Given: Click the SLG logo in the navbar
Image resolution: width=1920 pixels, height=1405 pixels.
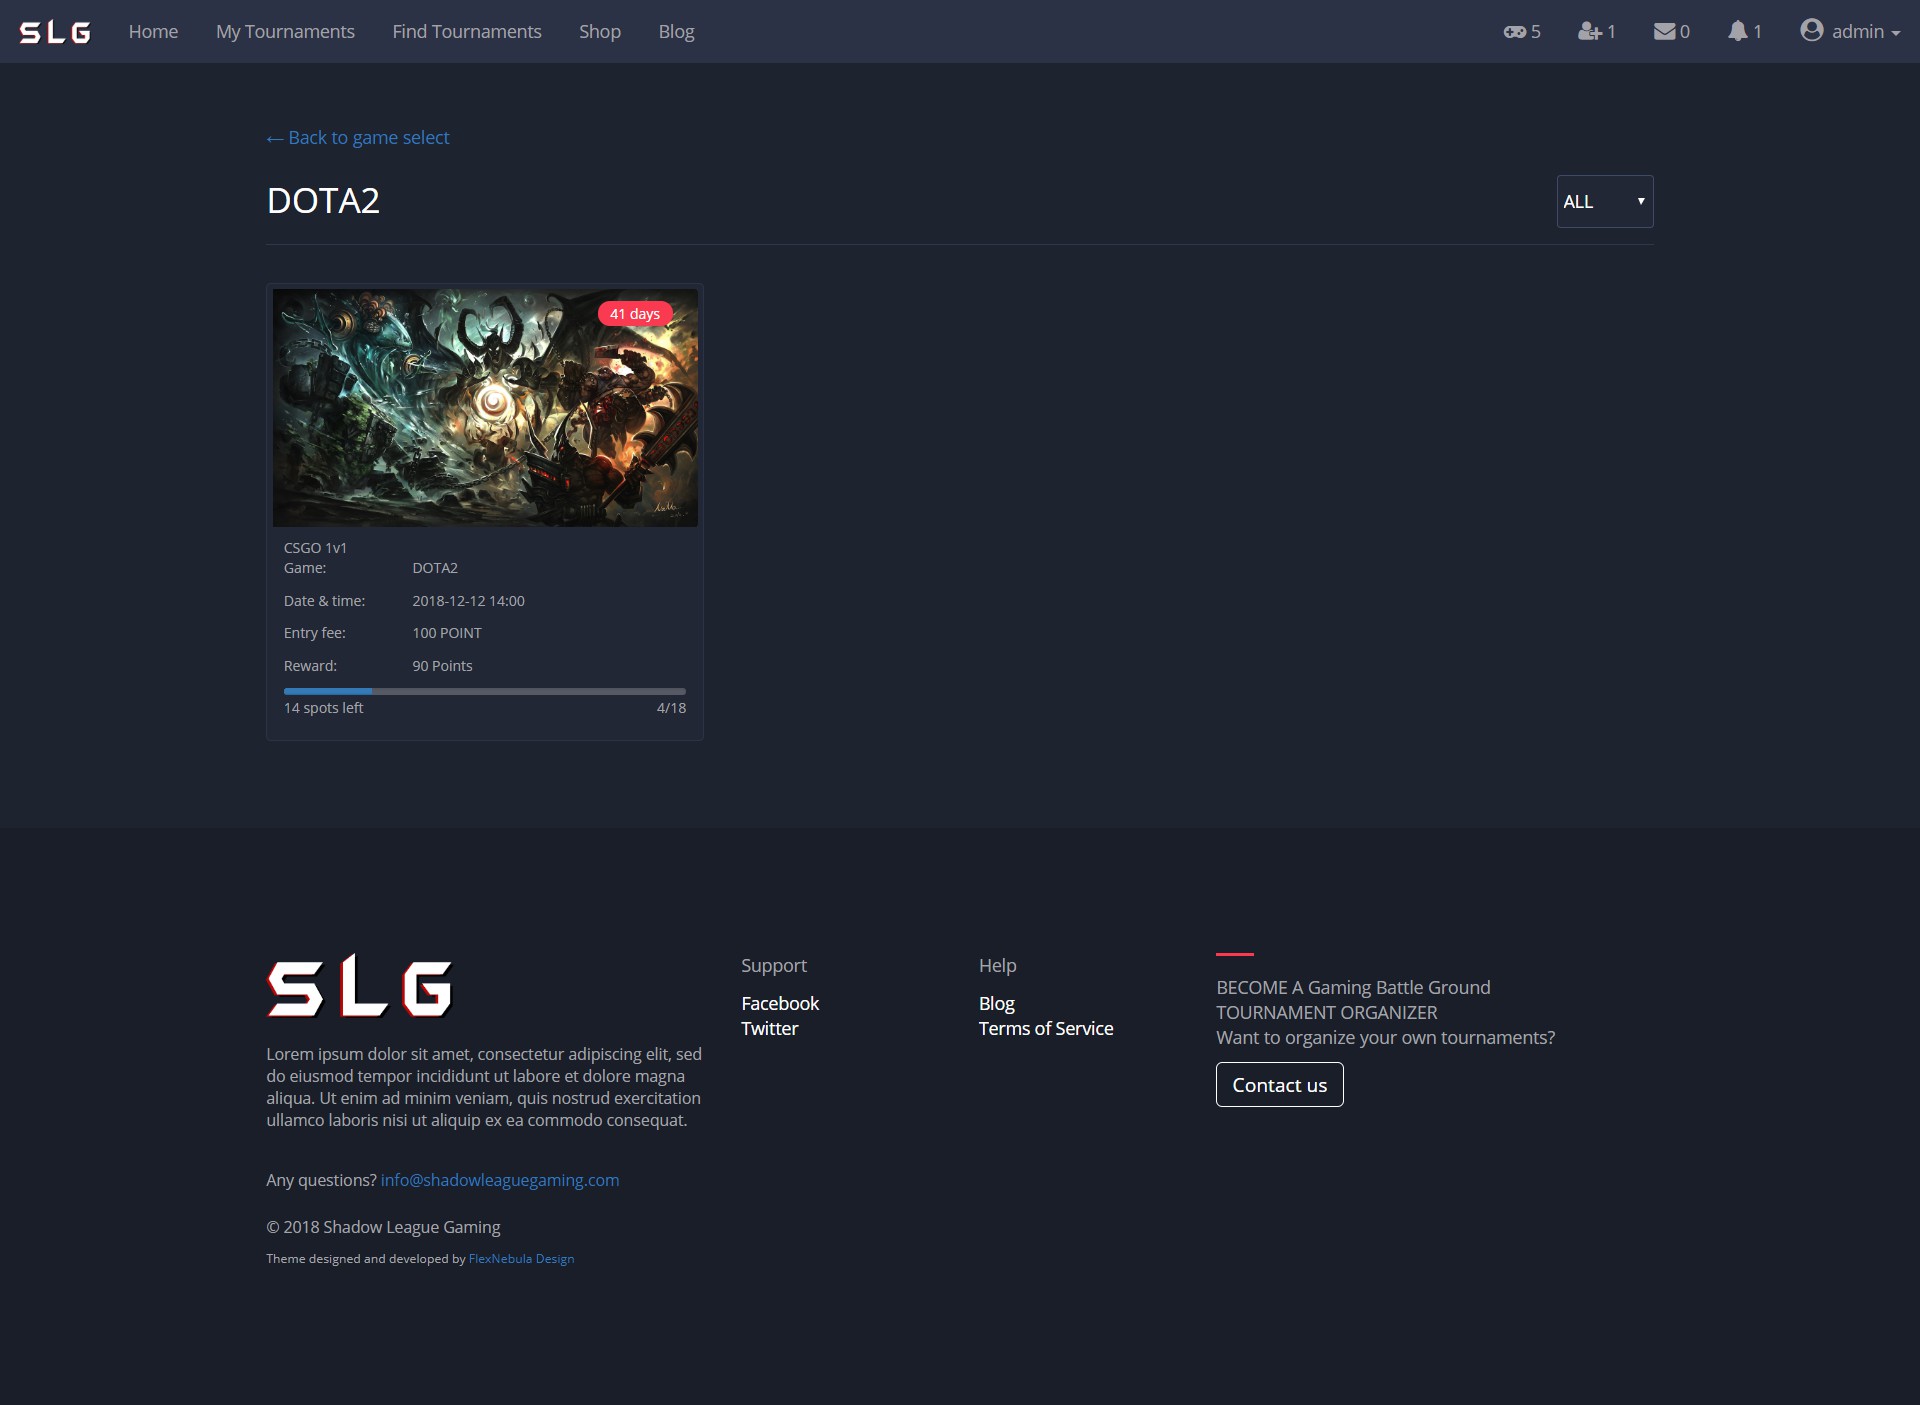Looking at the screenshot, I should tap(55, 32).
